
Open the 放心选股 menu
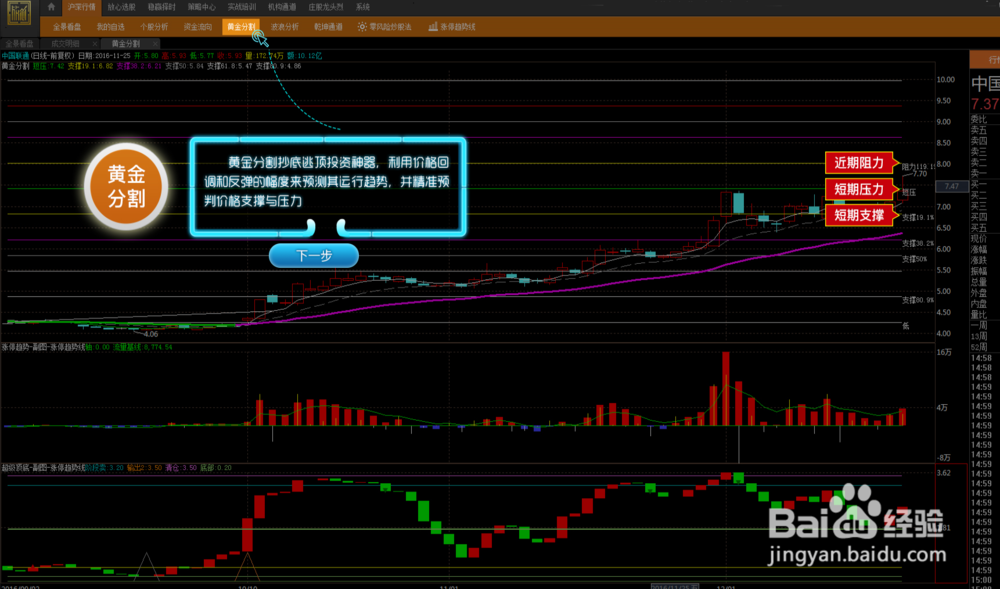[x=122, y=7]
